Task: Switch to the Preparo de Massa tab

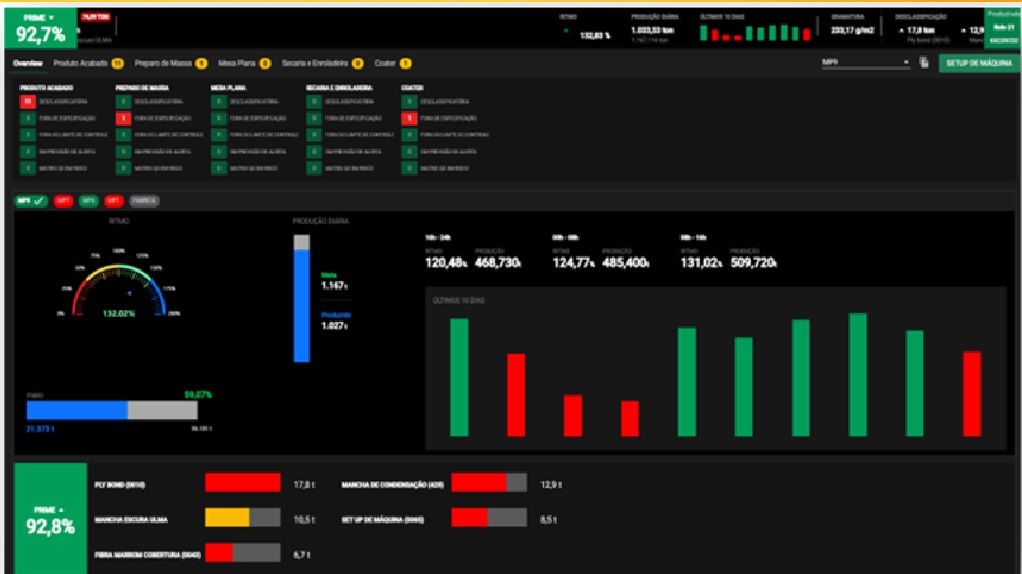Action: [x=164, y=63]
